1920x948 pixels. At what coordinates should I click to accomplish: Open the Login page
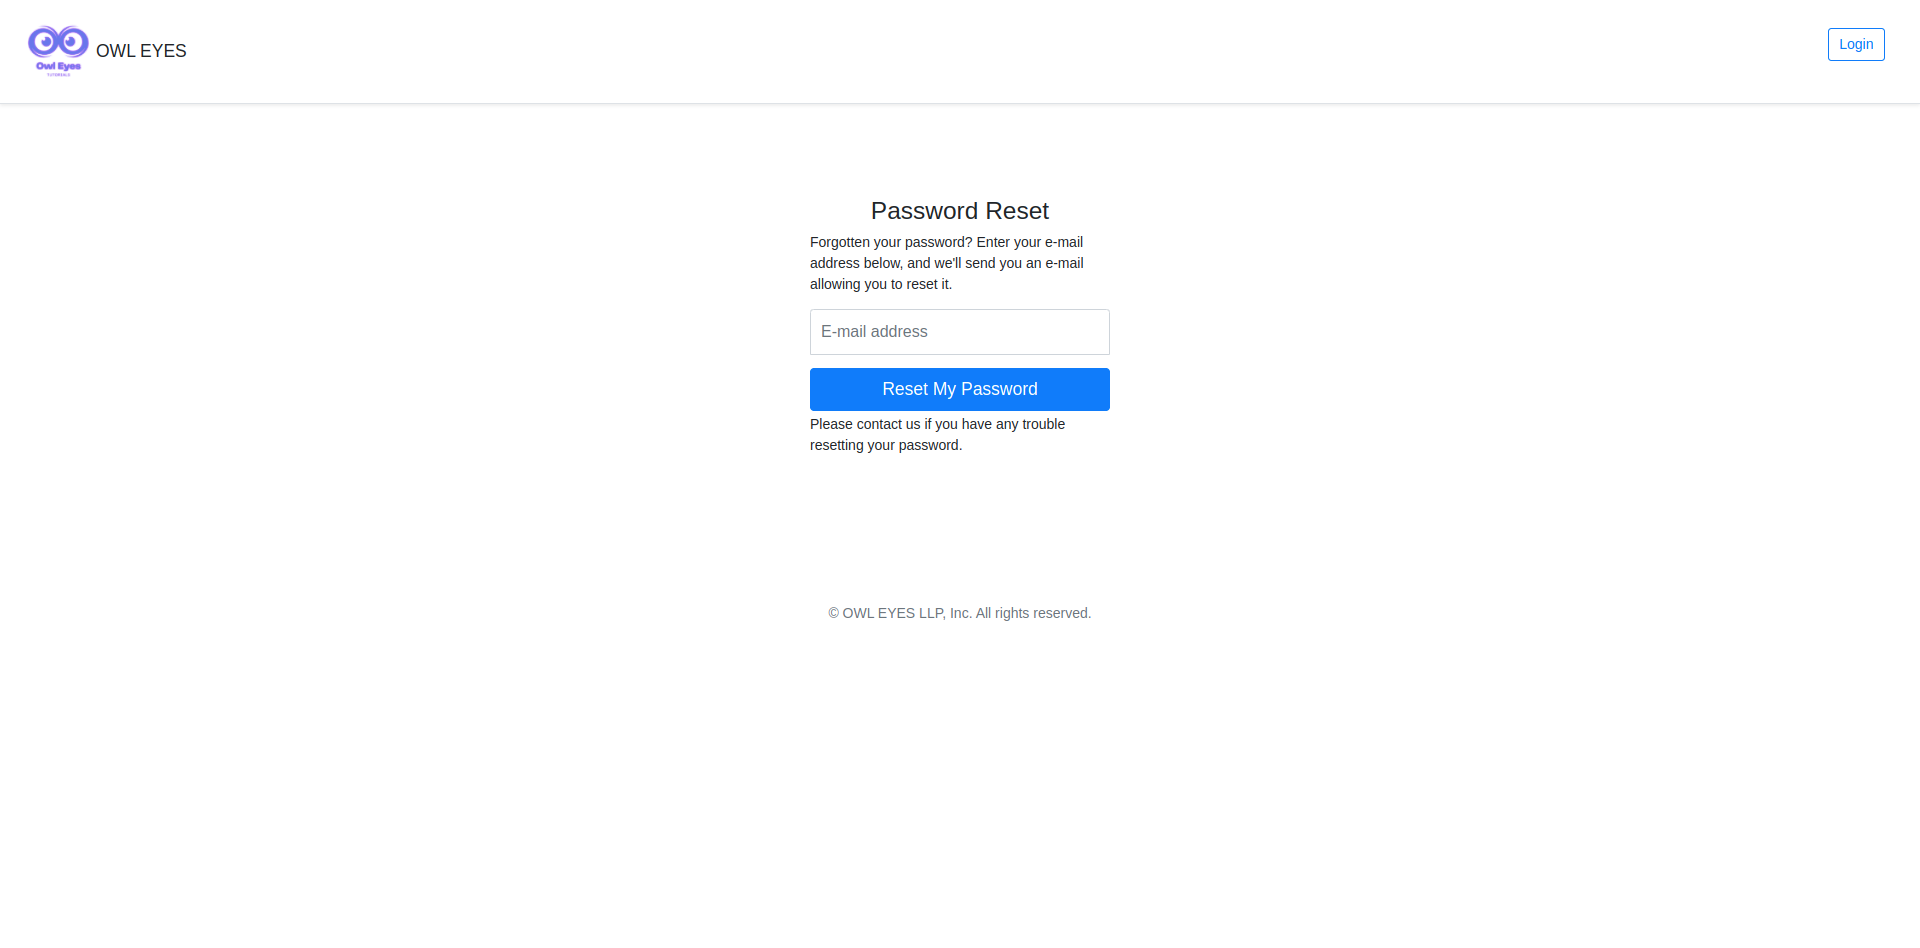(x=1856, y=44)
